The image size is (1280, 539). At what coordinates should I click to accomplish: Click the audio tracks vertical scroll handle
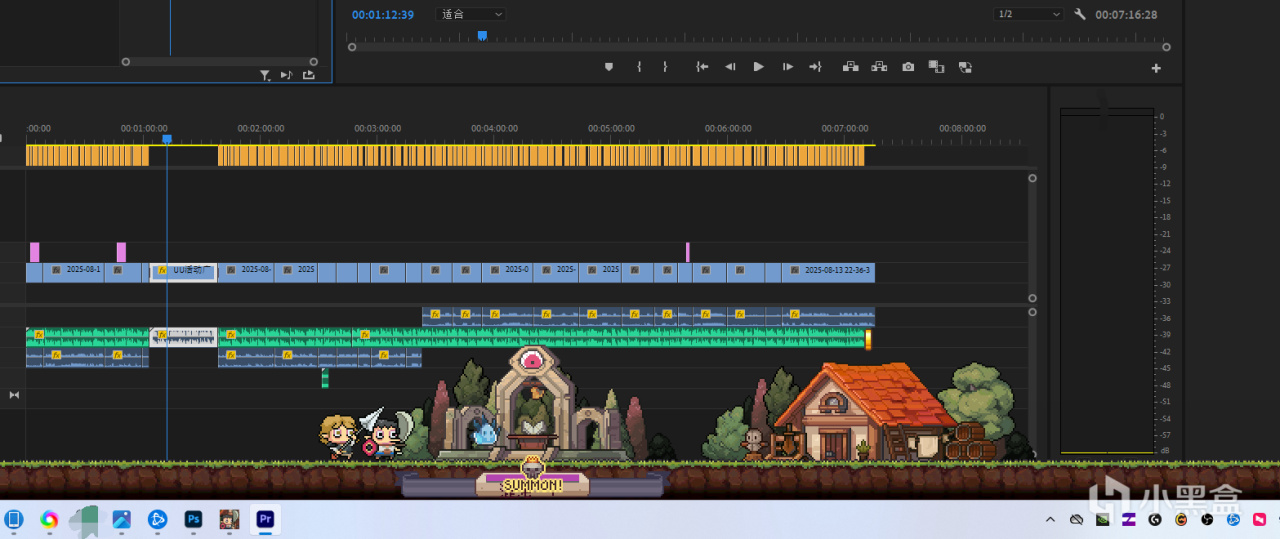click(x=1032, y=312)
